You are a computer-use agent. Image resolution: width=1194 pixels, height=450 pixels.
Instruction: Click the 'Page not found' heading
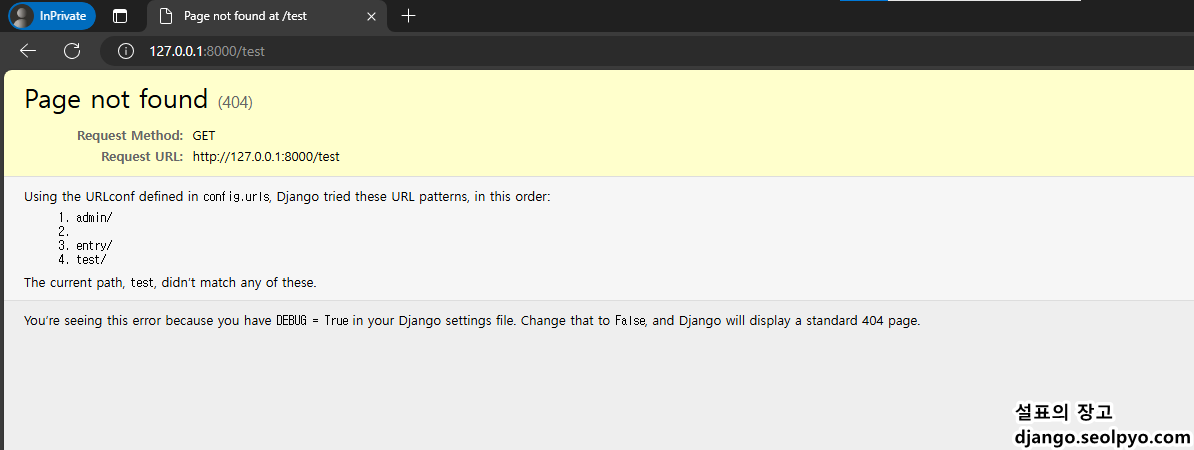(116, 100)
